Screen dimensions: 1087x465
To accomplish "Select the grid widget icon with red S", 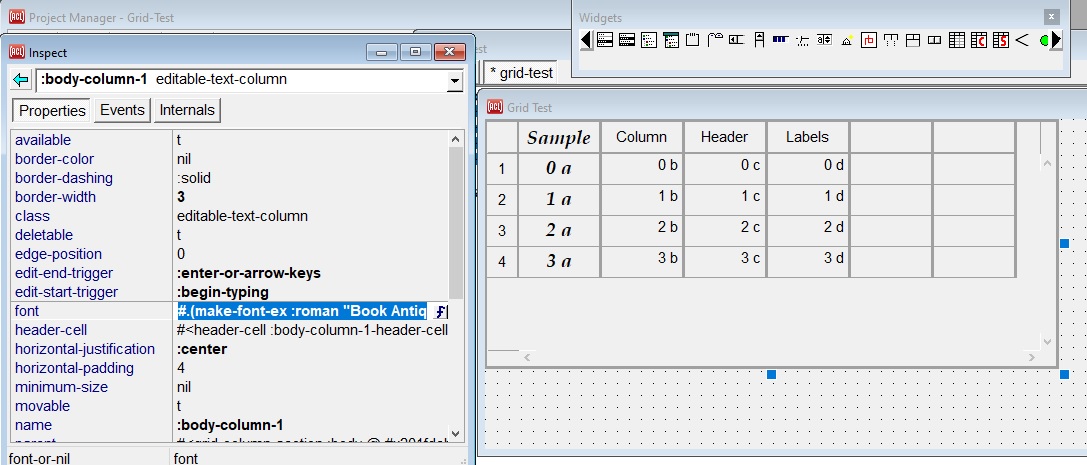I will 1000,40.
